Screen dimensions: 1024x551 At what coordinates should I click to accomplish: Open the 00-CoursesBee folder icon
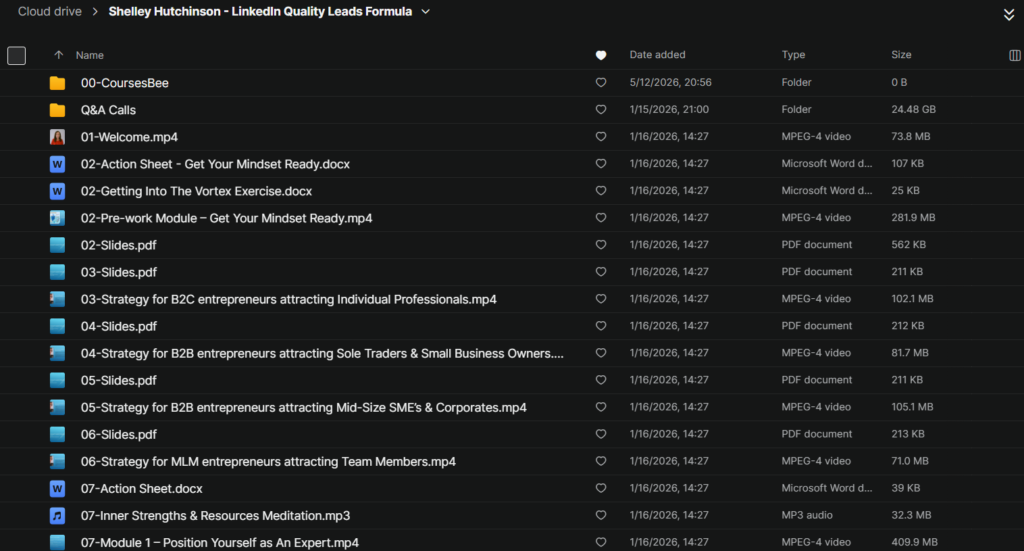[x=57, y=83]
